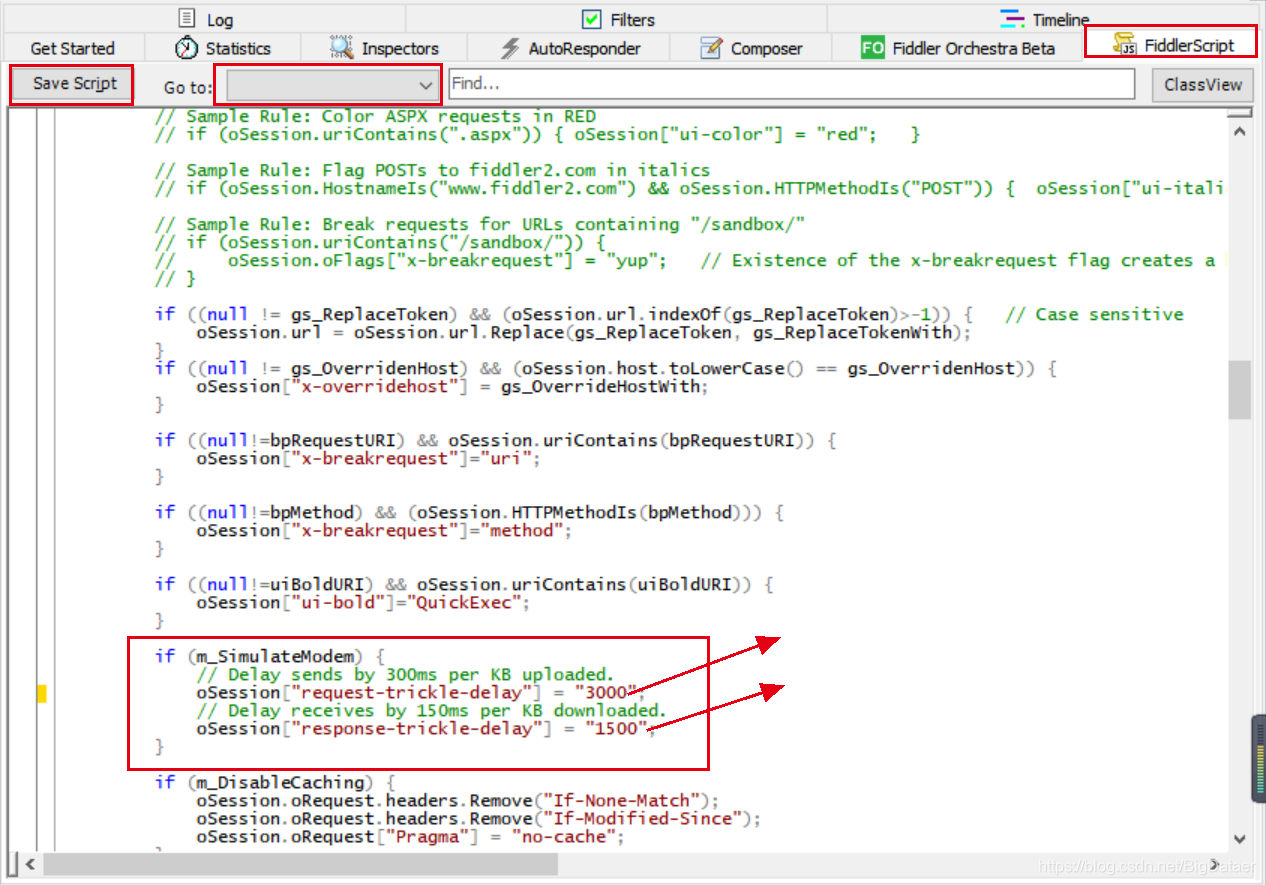
Task: Click the "If-None-Match" header removal line
Action: click(x=457, y=800)
